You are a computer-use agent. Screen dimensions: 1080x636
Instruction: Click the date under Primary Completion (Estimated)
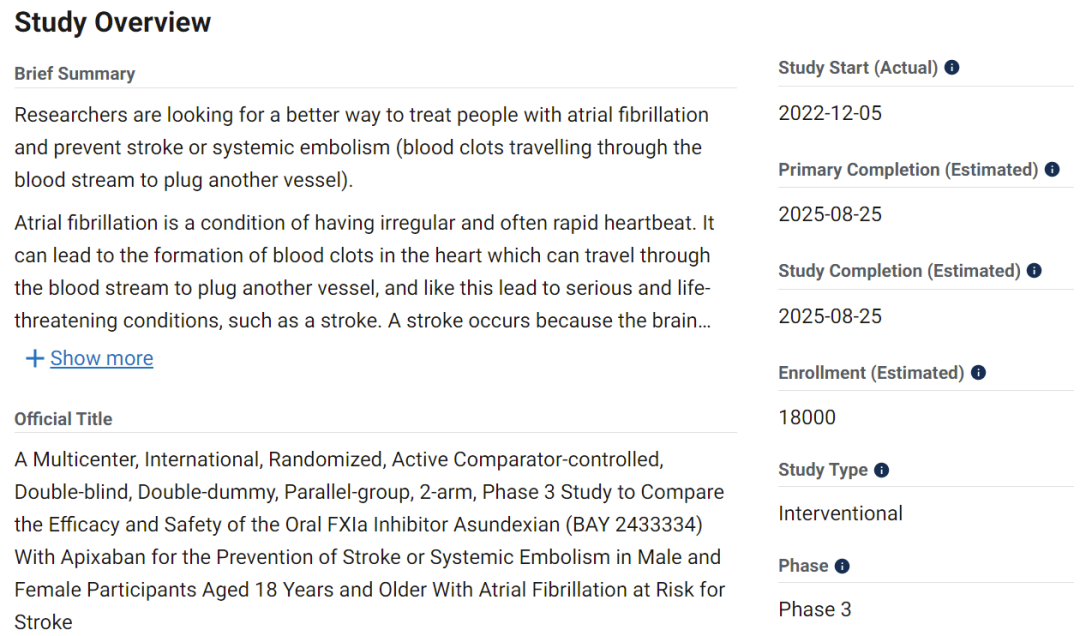830,214
